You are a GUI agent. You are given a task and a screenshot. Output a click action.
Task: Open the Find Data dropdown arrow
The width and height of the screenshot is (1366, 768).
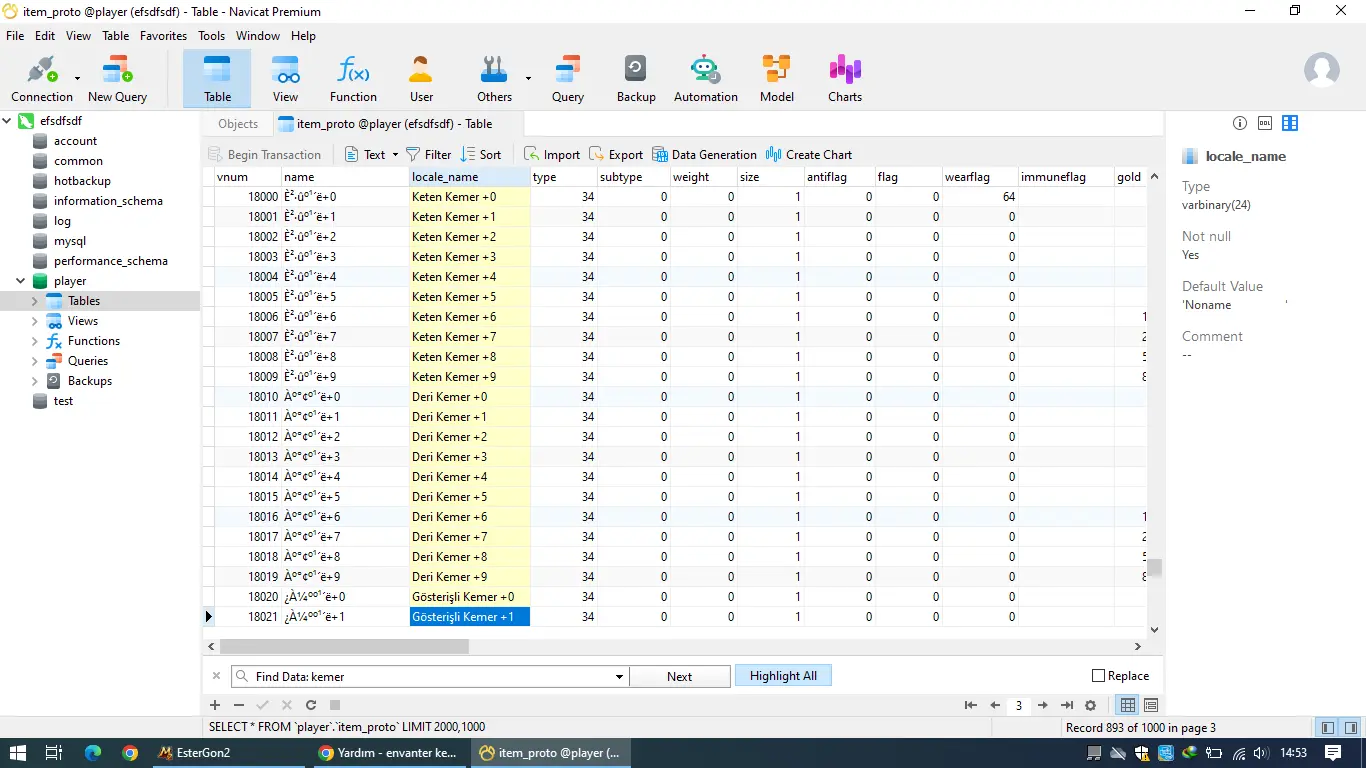[x=619, y=677]
